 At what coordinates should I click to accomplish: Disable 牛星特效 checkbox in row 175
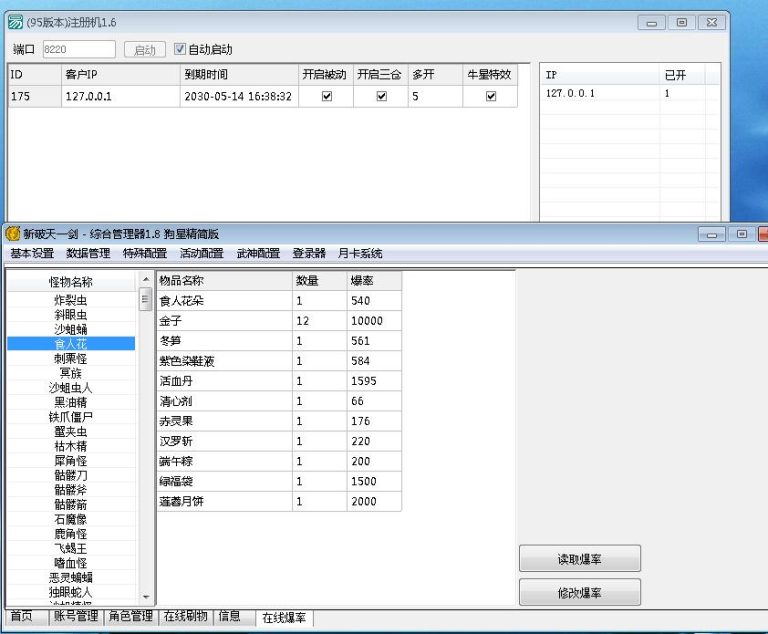click(x=490, y=97)
